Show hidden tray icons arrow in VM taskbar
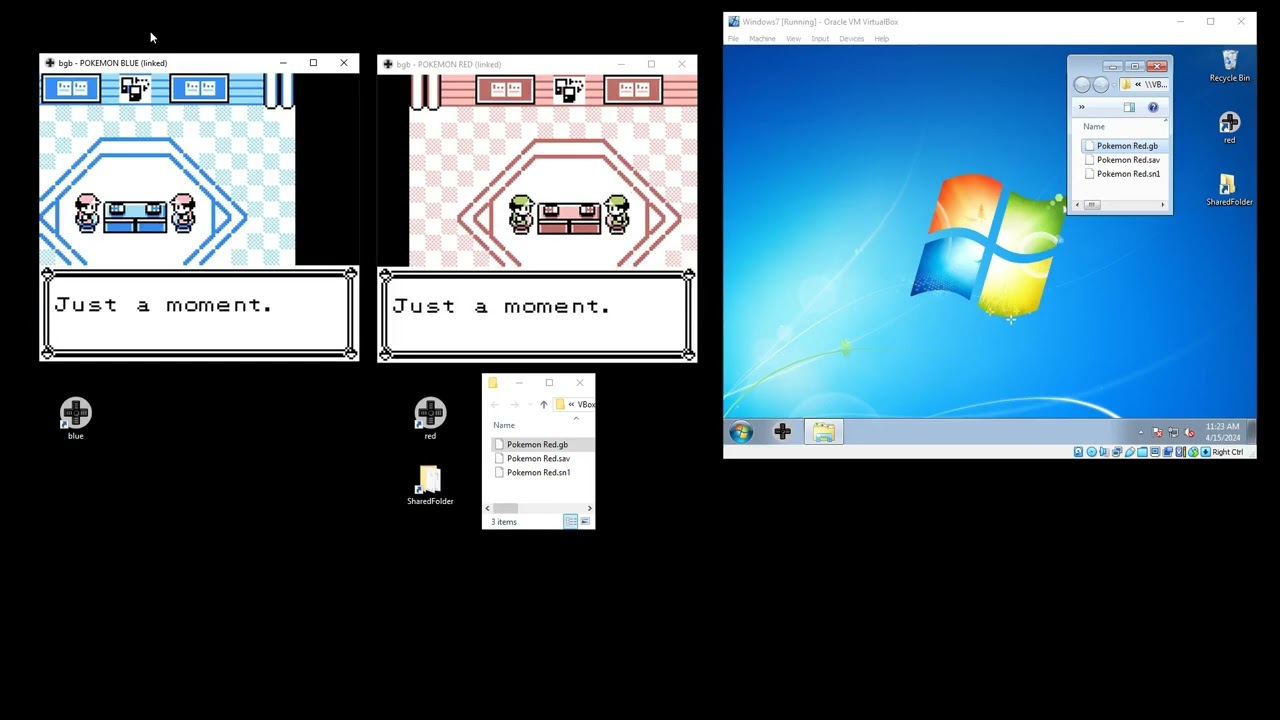This screenshot has height=720, width=1280. point(1141,433)
